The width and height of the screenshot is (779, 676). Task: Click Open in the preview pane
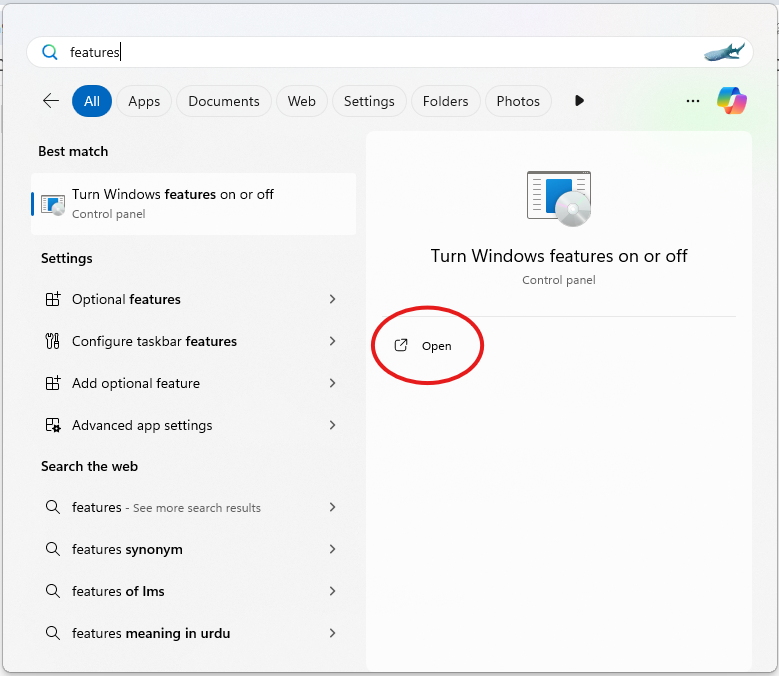coord(423,346)
